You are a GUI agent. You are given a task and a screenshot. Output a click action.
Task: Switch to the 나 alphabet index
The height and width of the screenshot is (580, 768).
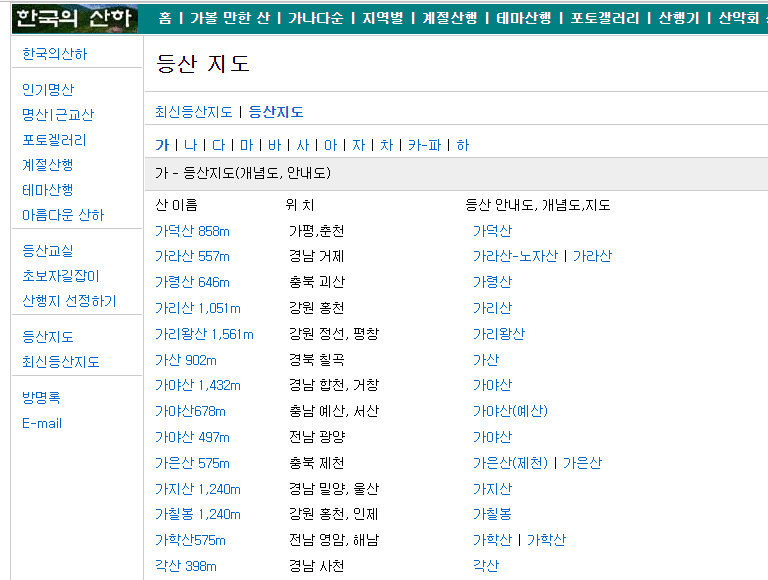coord(190,145)
